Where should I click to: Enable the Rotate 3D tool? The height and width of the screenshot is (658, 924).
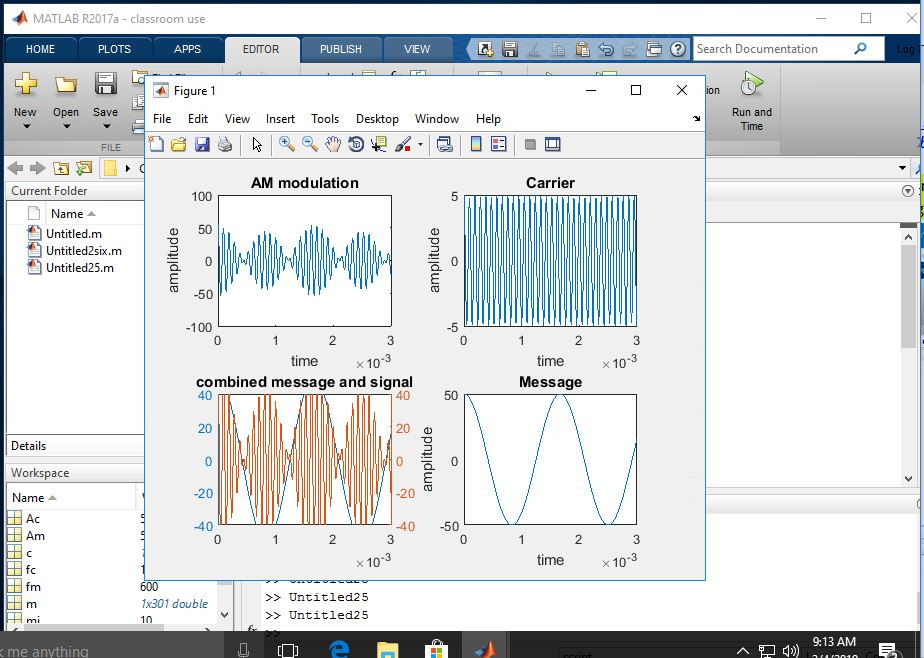tap(356, 145)
